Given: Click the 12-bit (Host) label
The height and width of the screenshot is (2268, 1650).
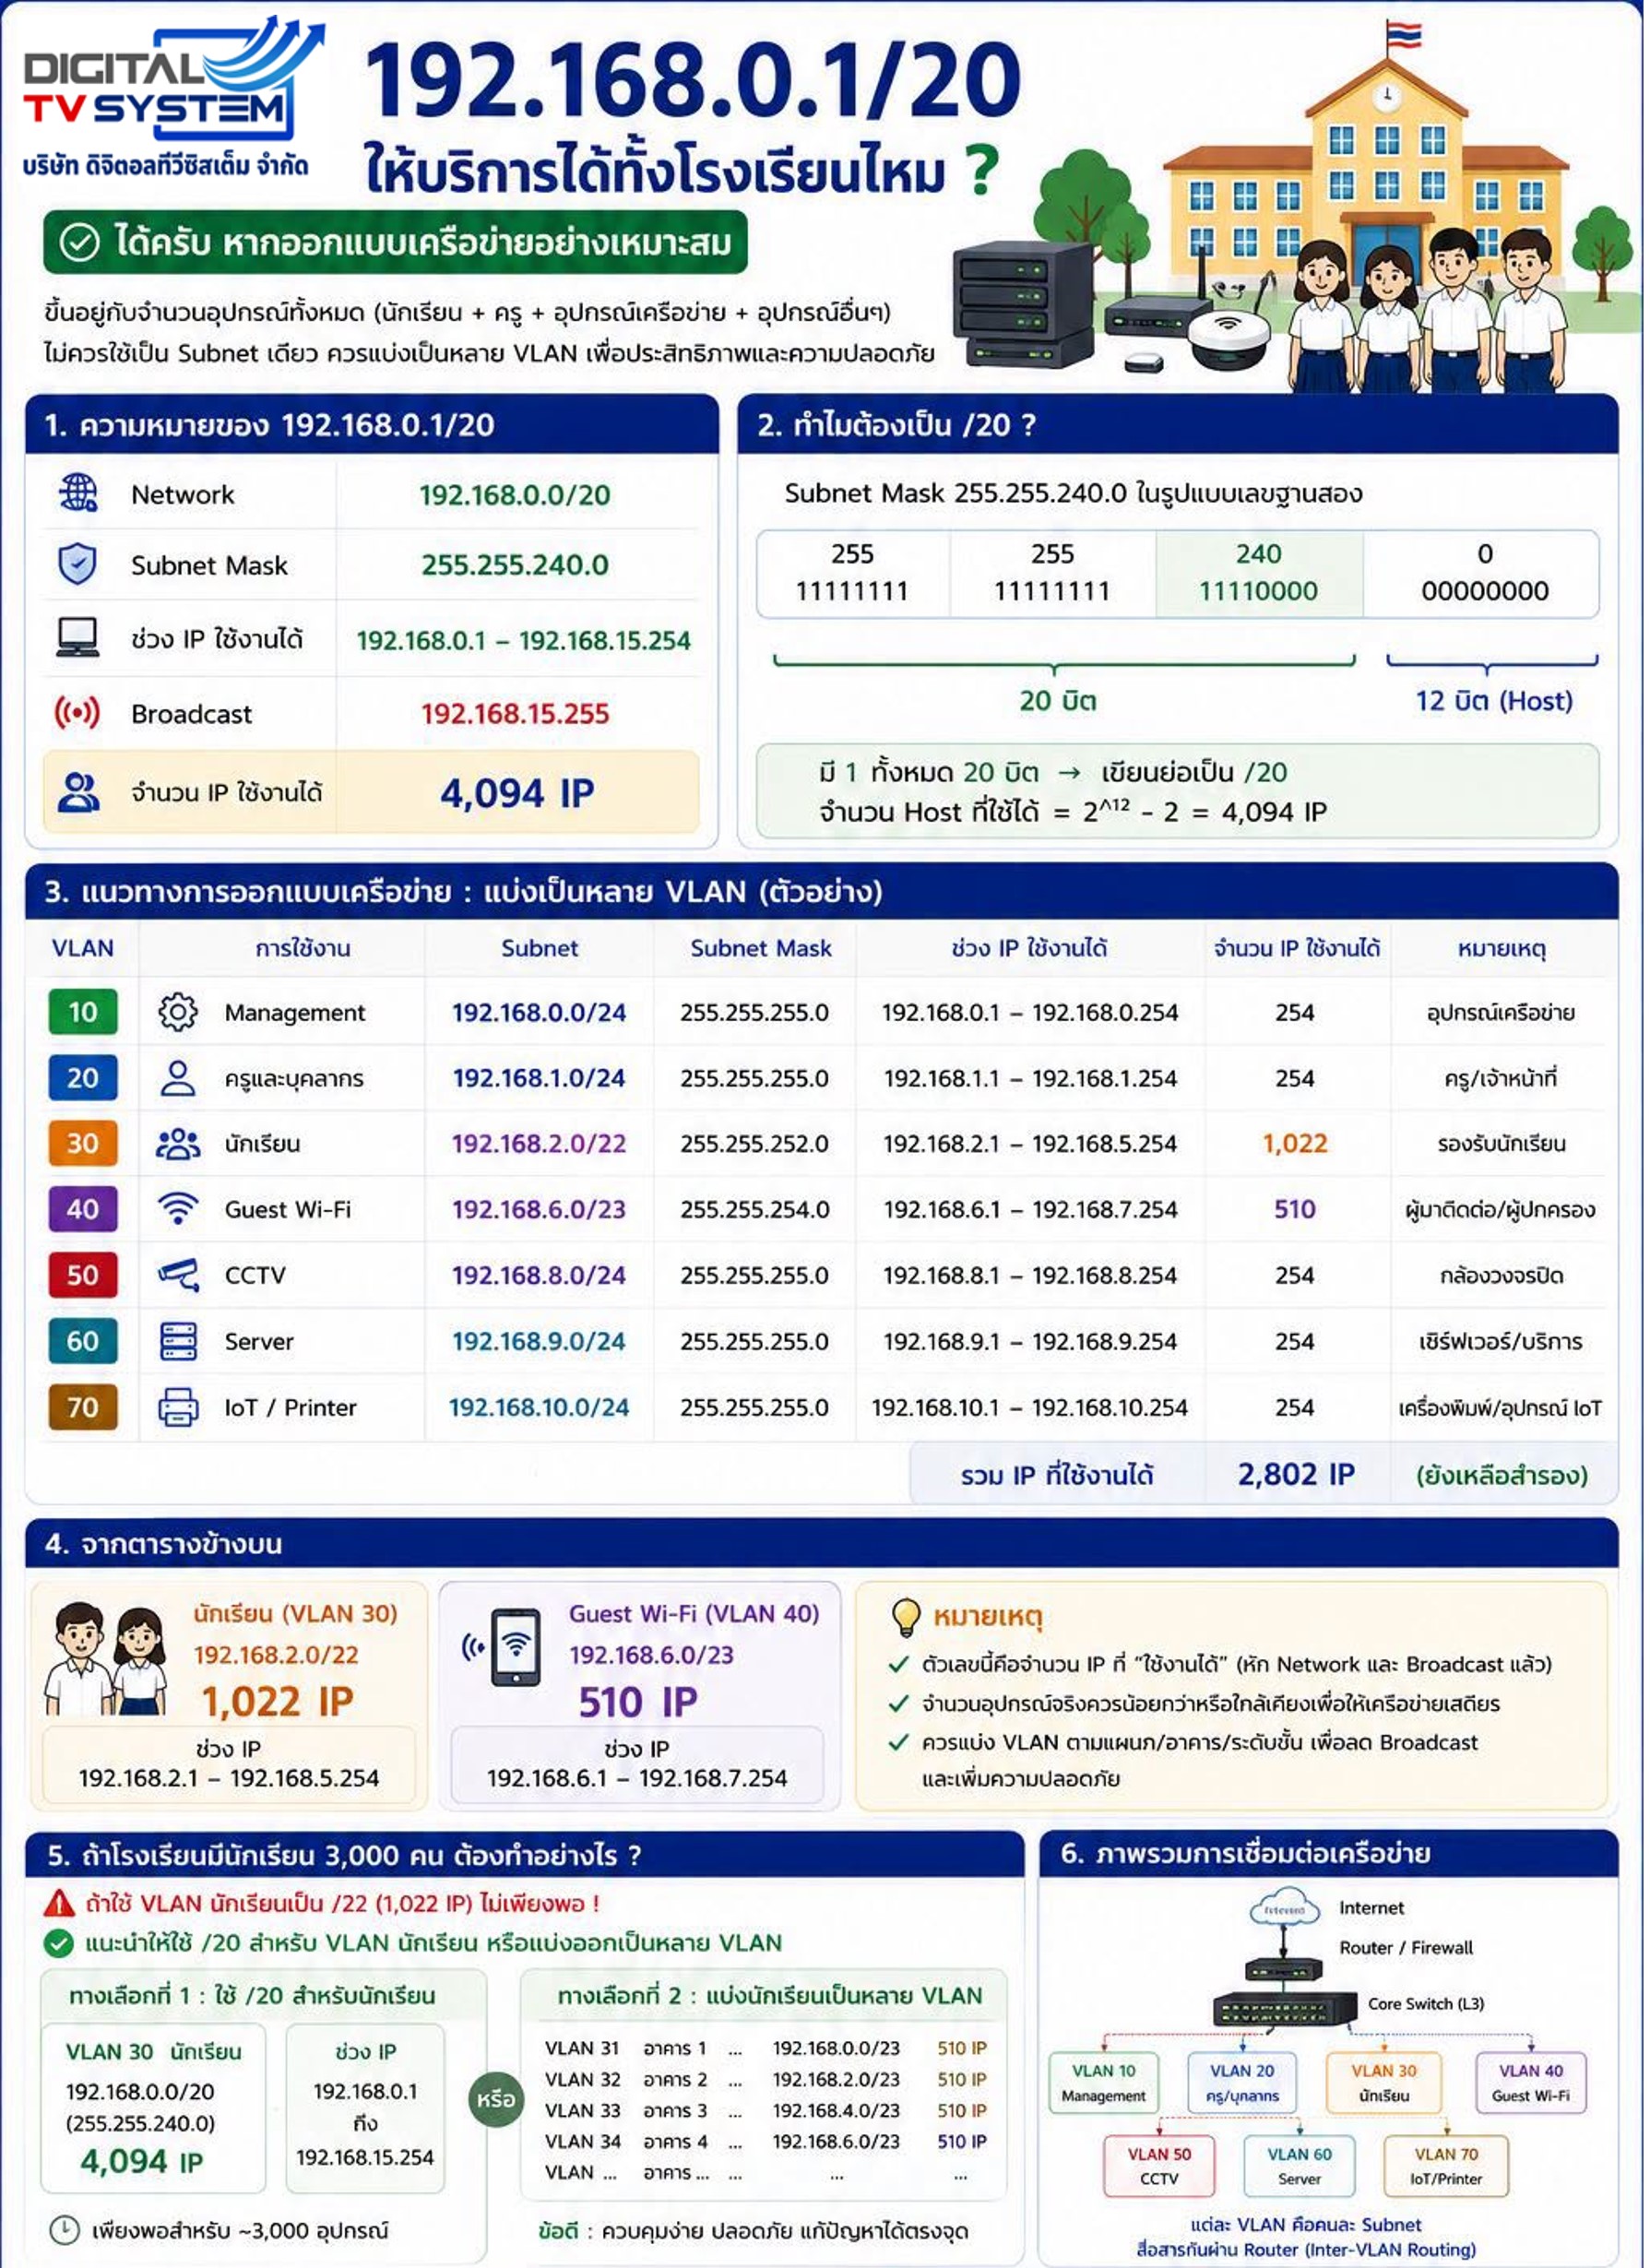Looking at the screenshot, I should pos(1494,700).
